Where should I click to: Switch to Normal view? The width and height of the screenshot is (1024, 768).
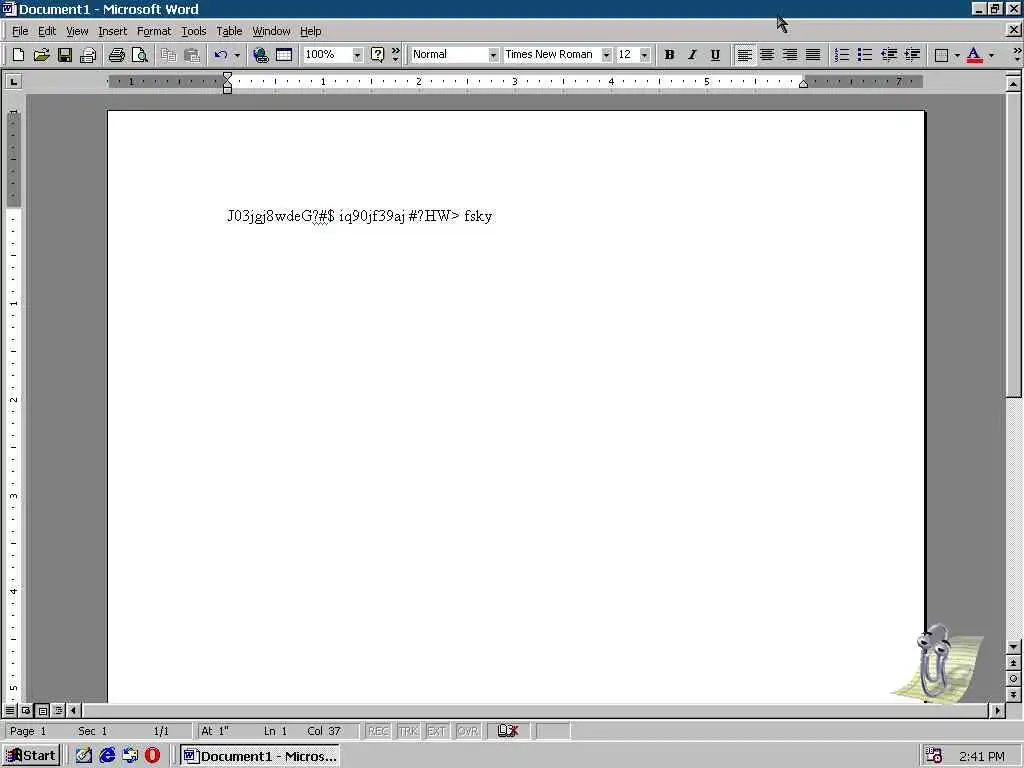click(x=10, y=710)
